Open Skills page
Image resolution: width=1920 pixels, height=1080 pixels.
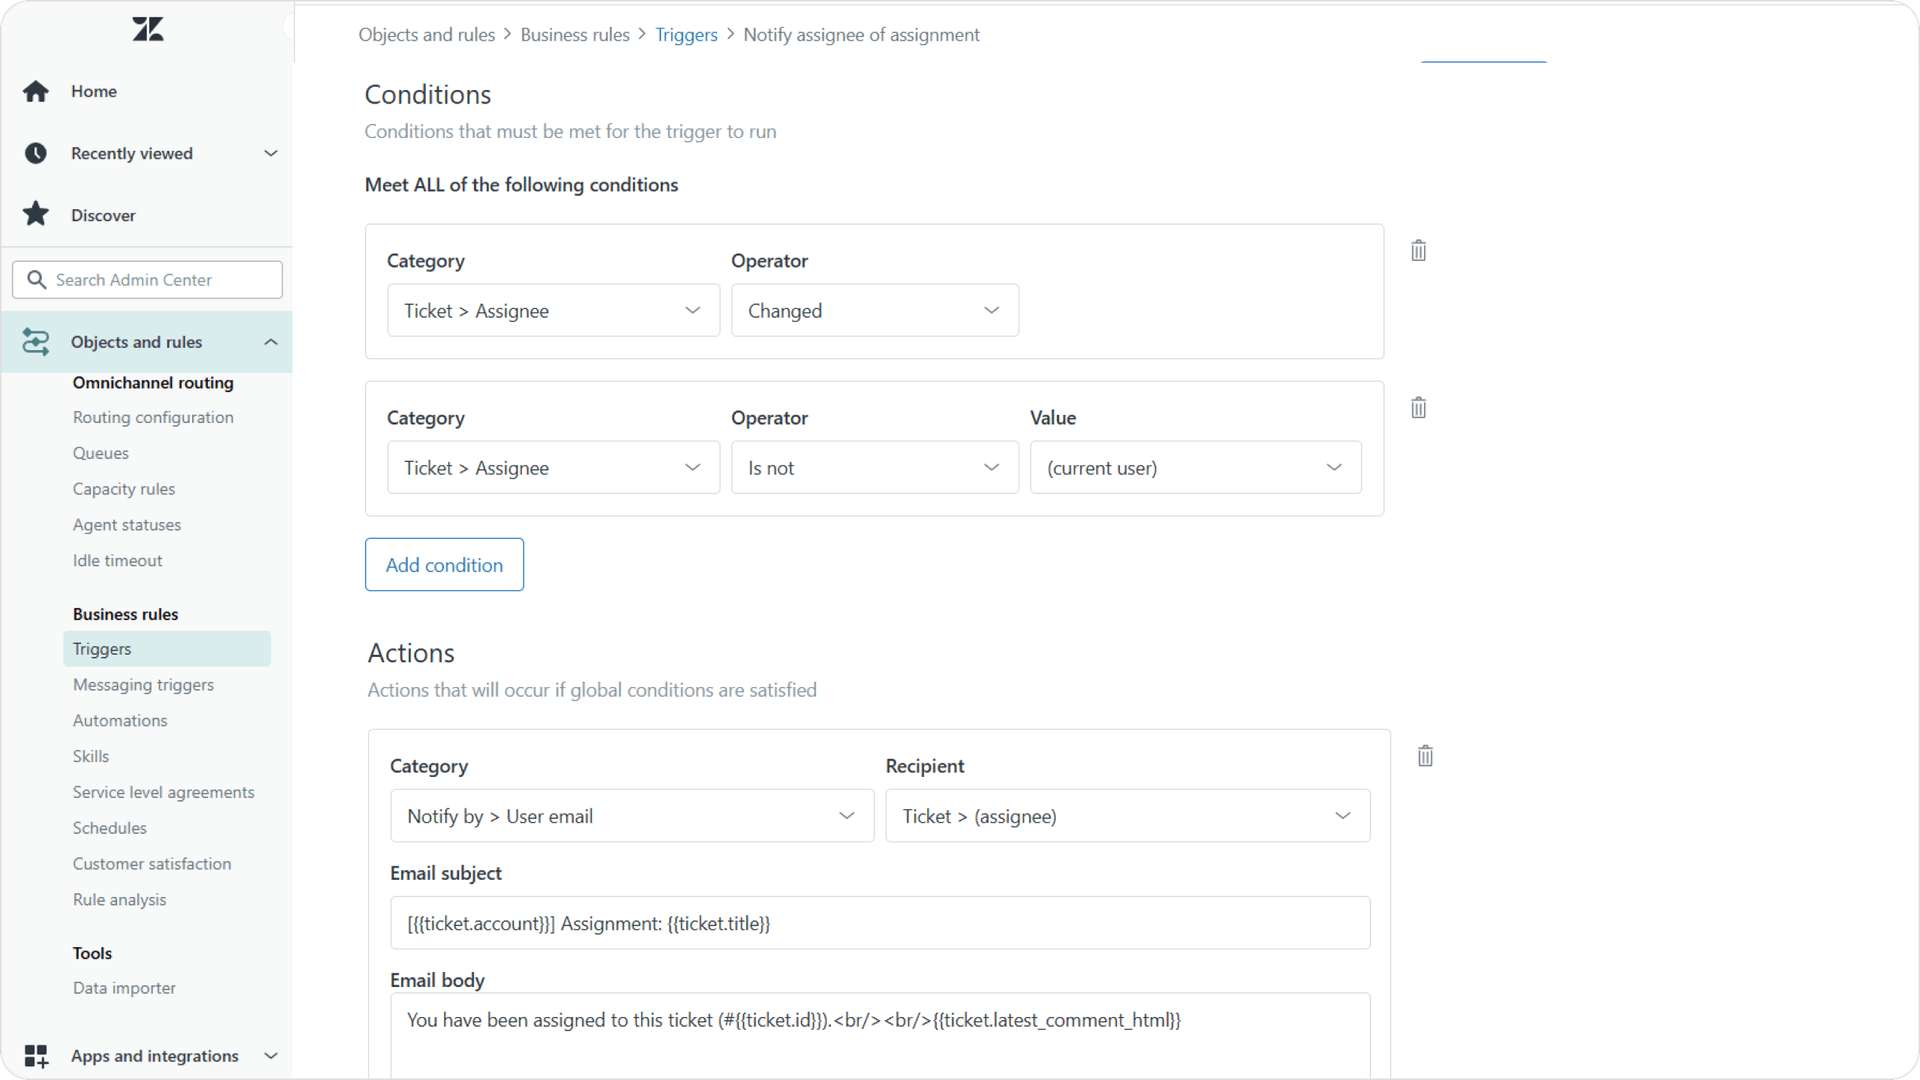click(91, 757)
